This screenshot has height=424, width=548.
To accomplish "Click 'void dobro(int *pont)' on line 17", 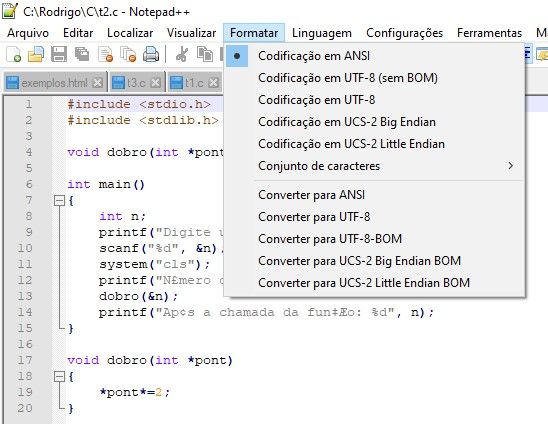I will [x=150, y=360].
